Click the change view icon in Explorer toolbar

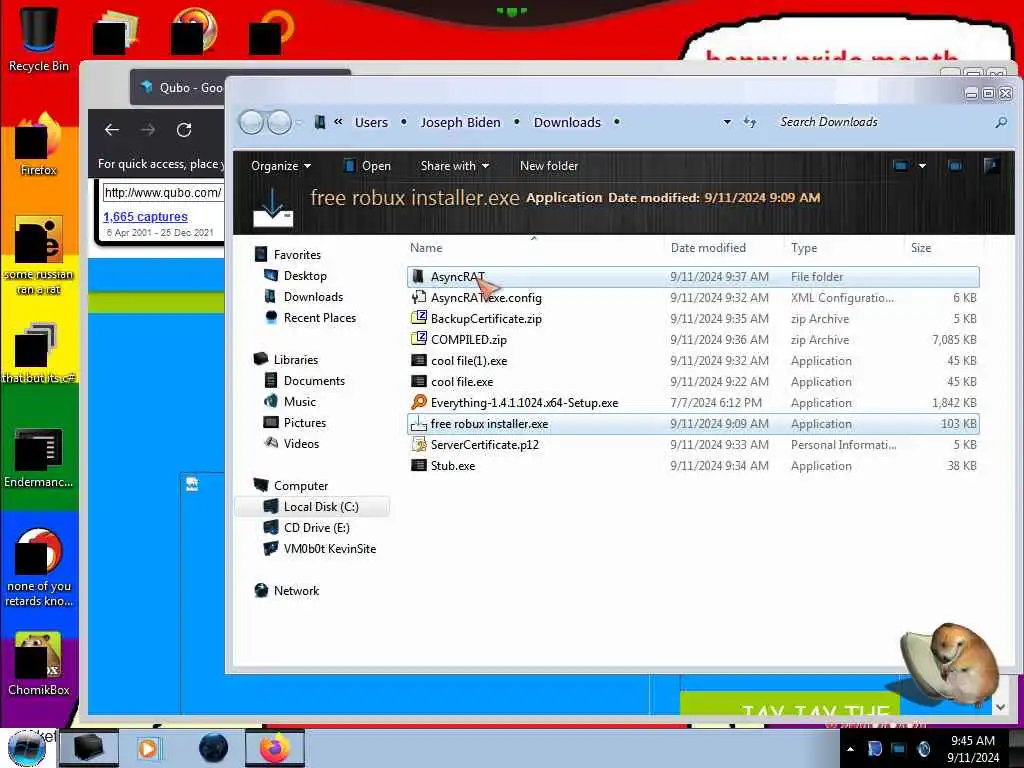click(901, 166)
